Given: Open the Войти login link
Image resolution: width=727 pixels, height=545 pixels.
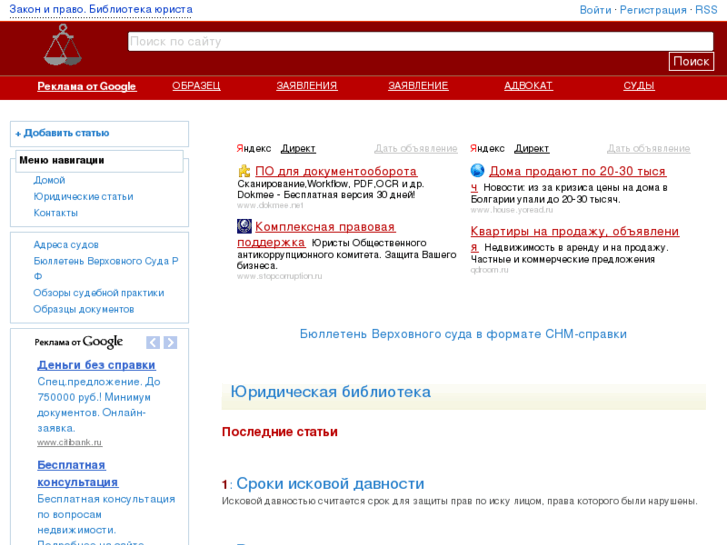Looking at the screenshot, I should click(595, 10).
